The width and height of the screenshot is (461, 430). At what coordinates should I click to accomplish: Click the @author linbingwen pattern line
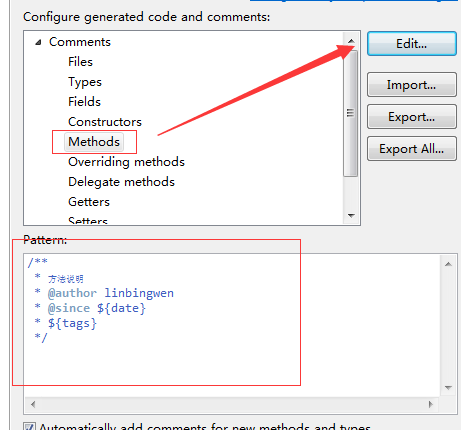pyautogui.click(x=104, y=293)
